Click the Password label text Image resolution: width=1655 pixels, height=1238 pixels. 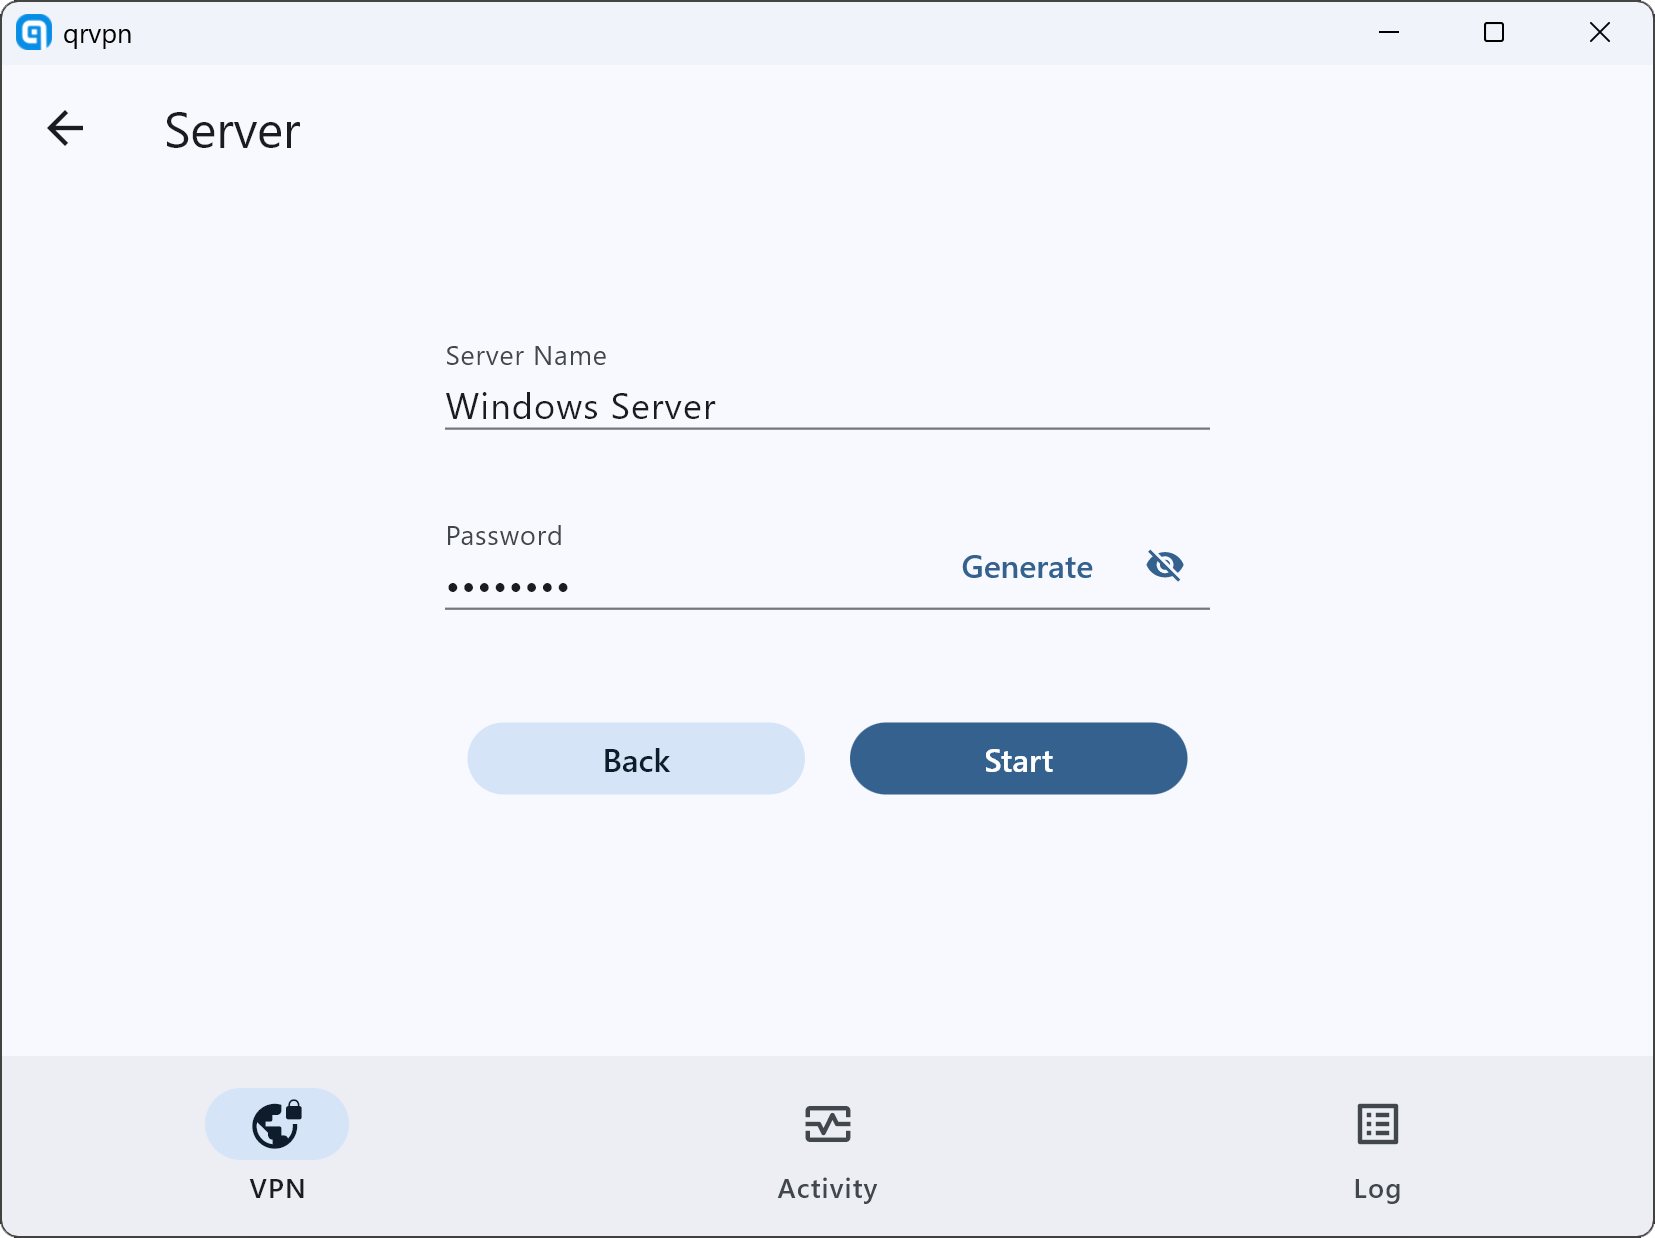[504, 536]
